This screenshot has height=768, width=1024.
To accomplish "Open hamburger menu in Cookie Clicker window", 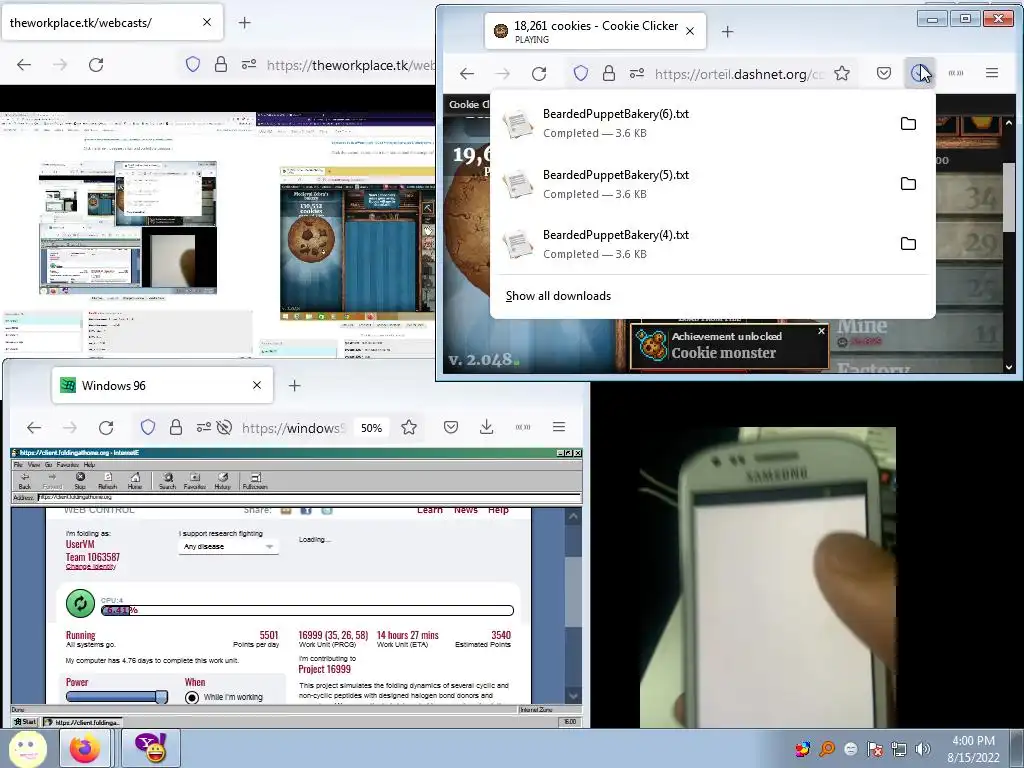I will tap(991, 73).
